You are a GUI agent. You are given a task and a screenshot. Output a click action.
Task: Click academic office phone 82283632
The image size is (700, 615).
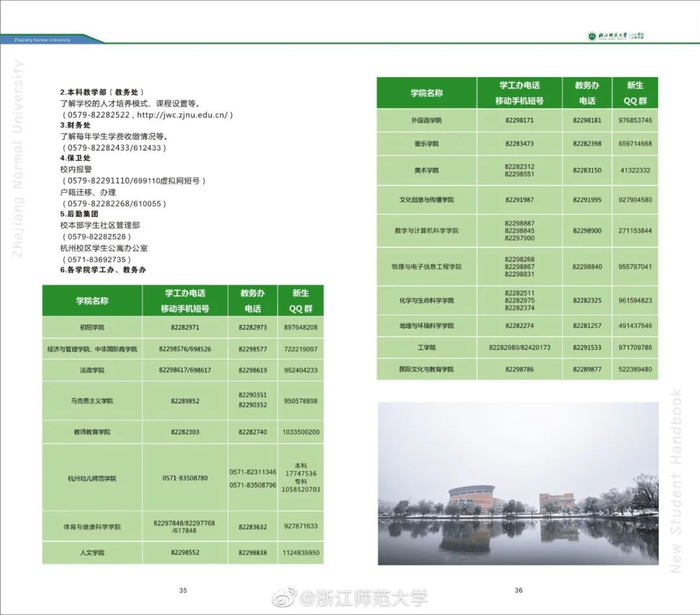253,527
